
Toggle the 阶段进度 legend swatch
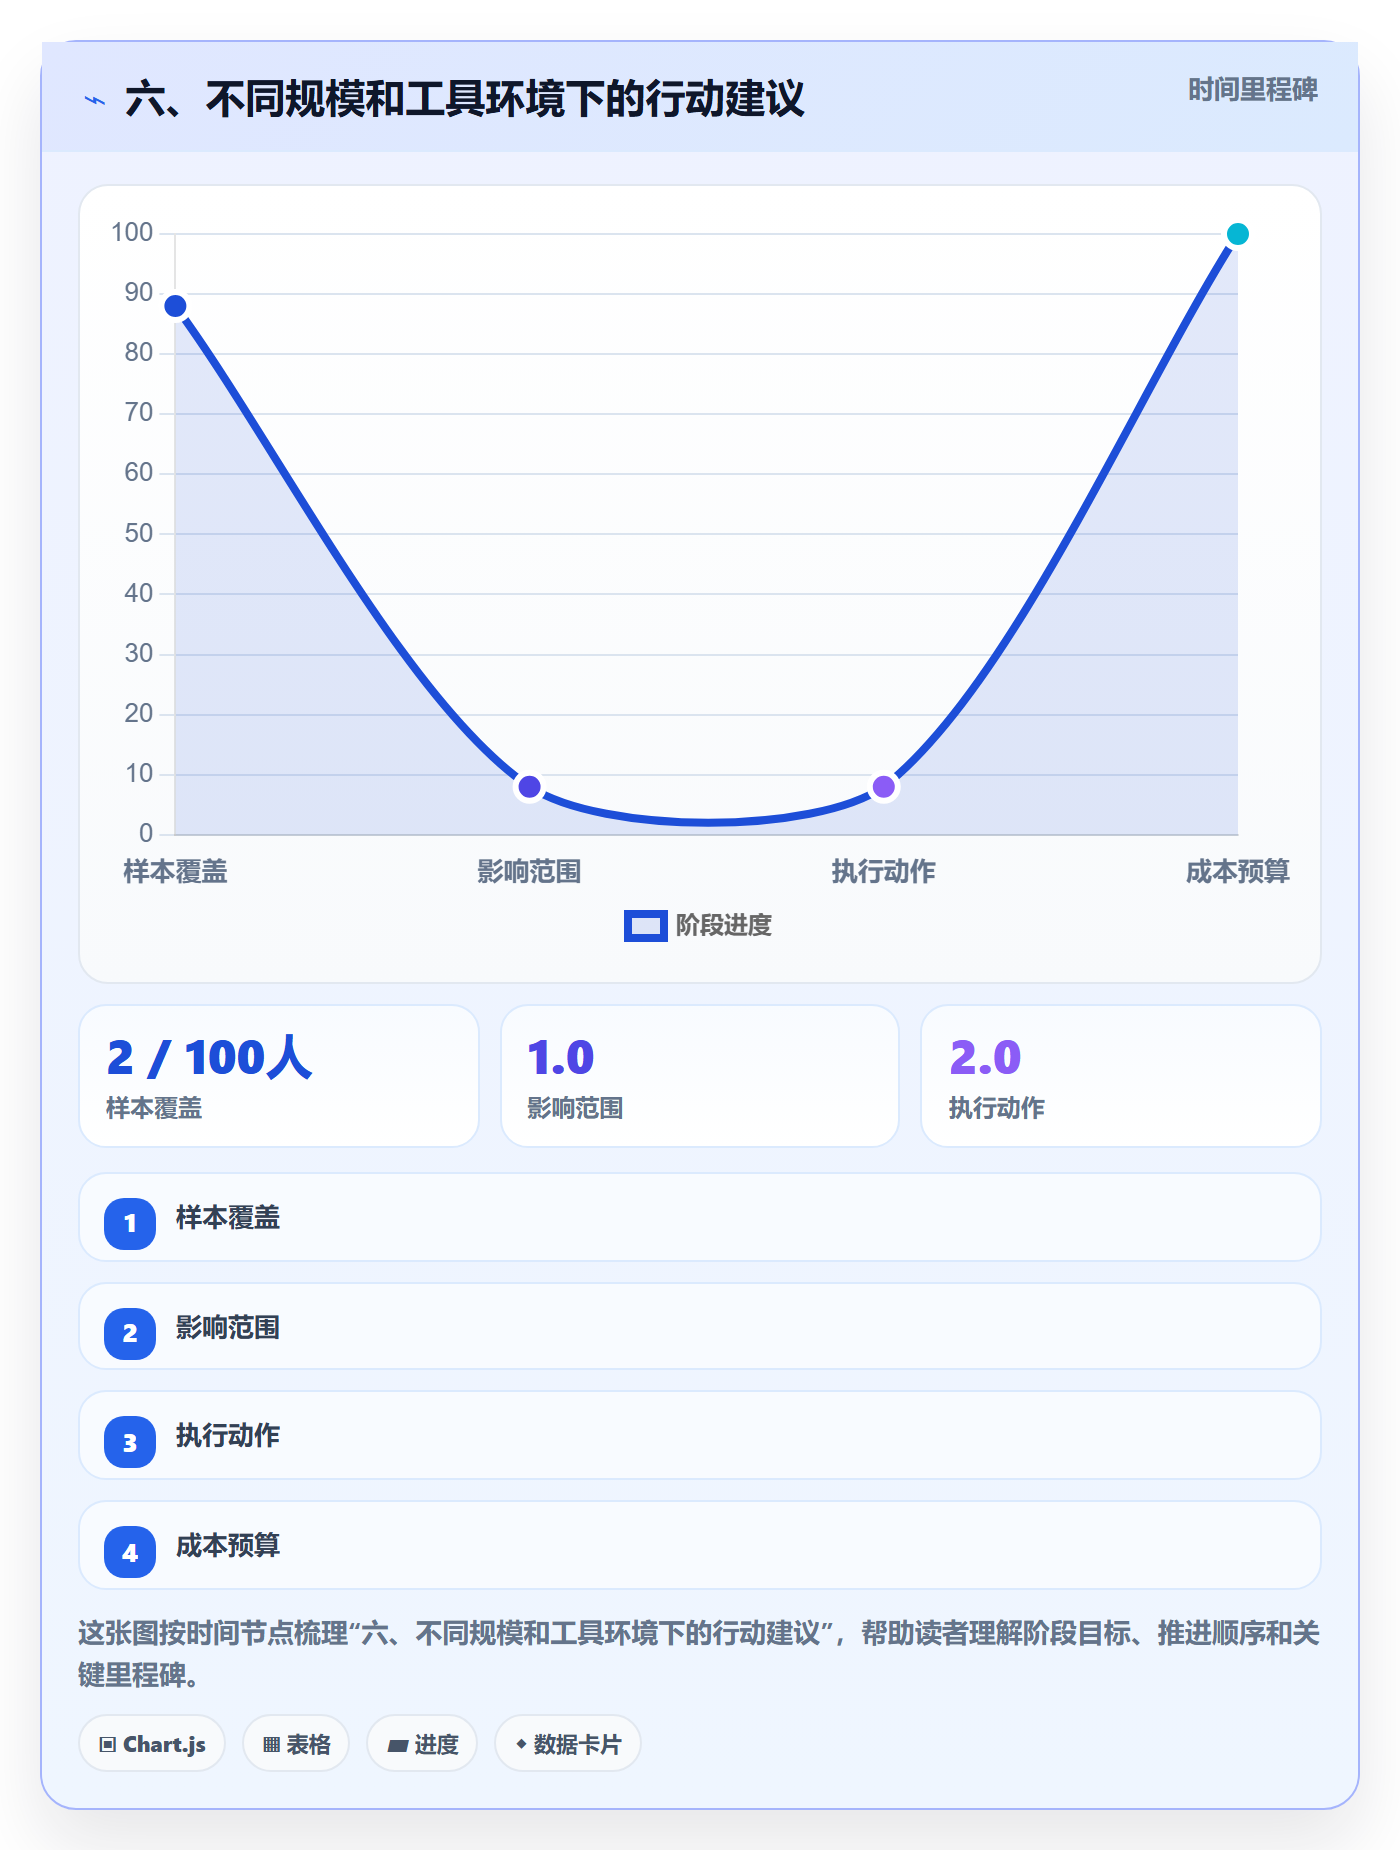(645, 926)
